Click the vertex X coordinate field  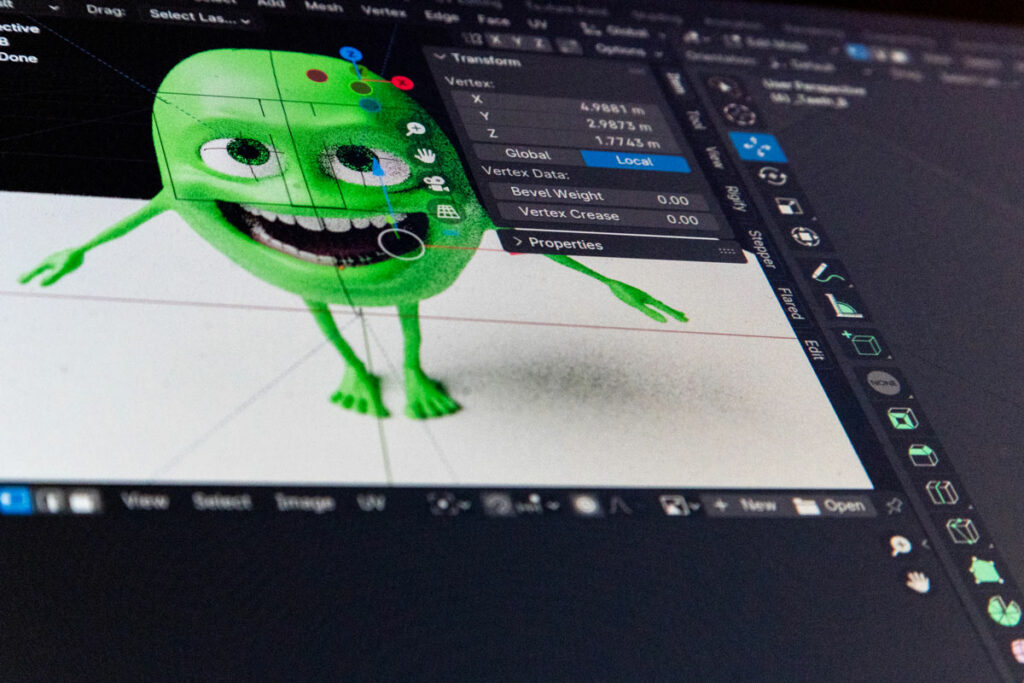tap(560, 104)
